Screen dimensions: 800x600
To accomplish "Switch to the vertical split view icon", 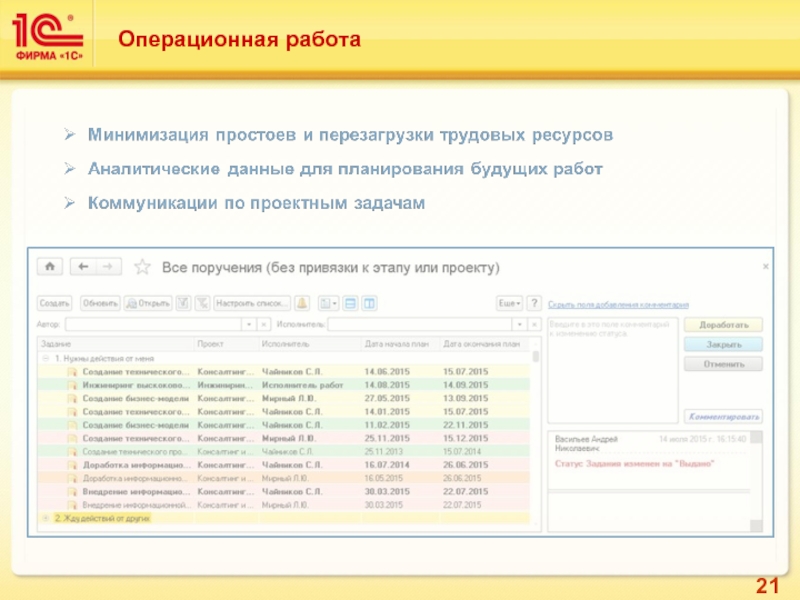I will coord(368,303).
